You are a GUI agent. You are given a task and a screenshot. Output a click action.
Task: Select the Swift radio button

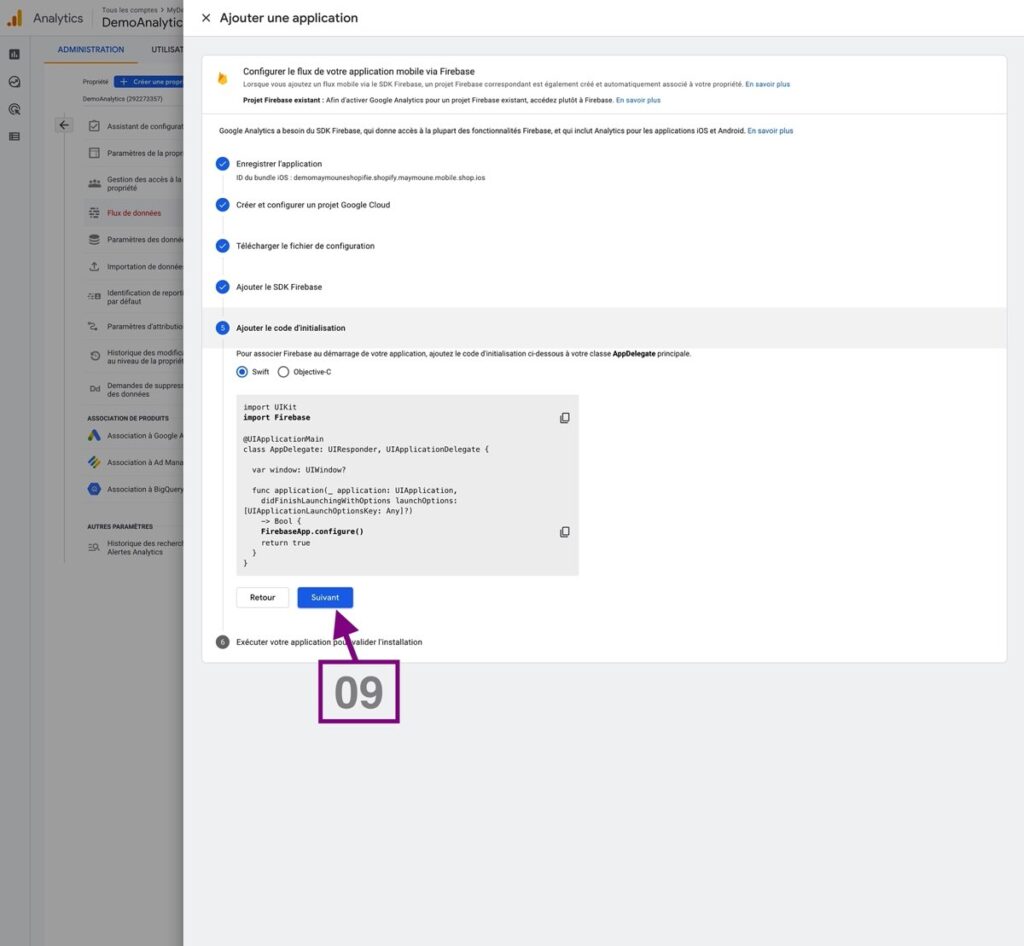[242, 371]
